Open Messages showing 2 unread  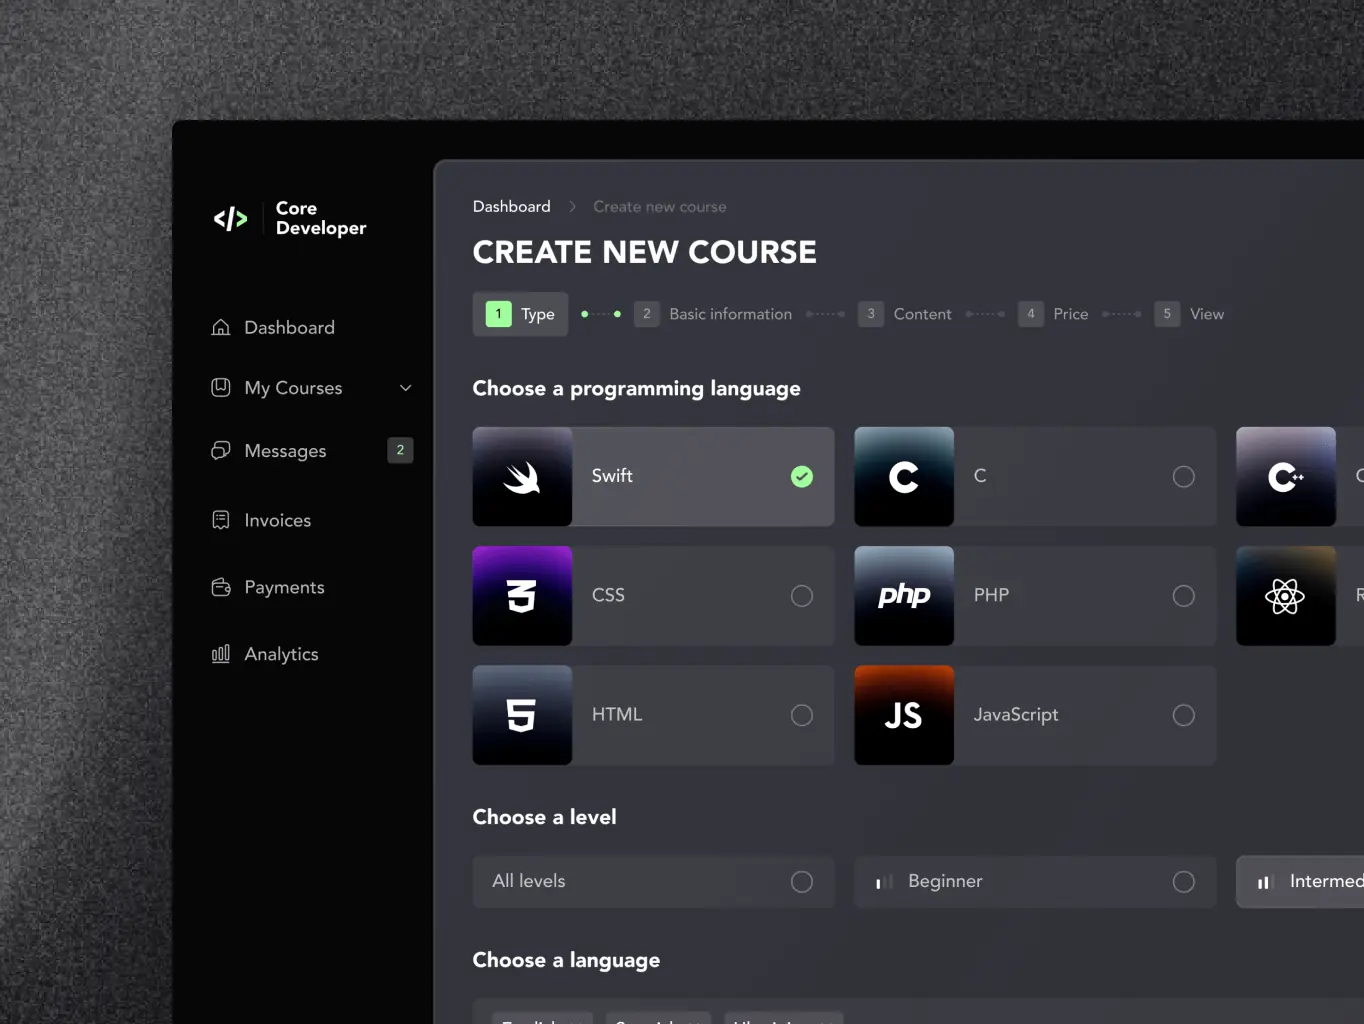click(x=286, y=450)
